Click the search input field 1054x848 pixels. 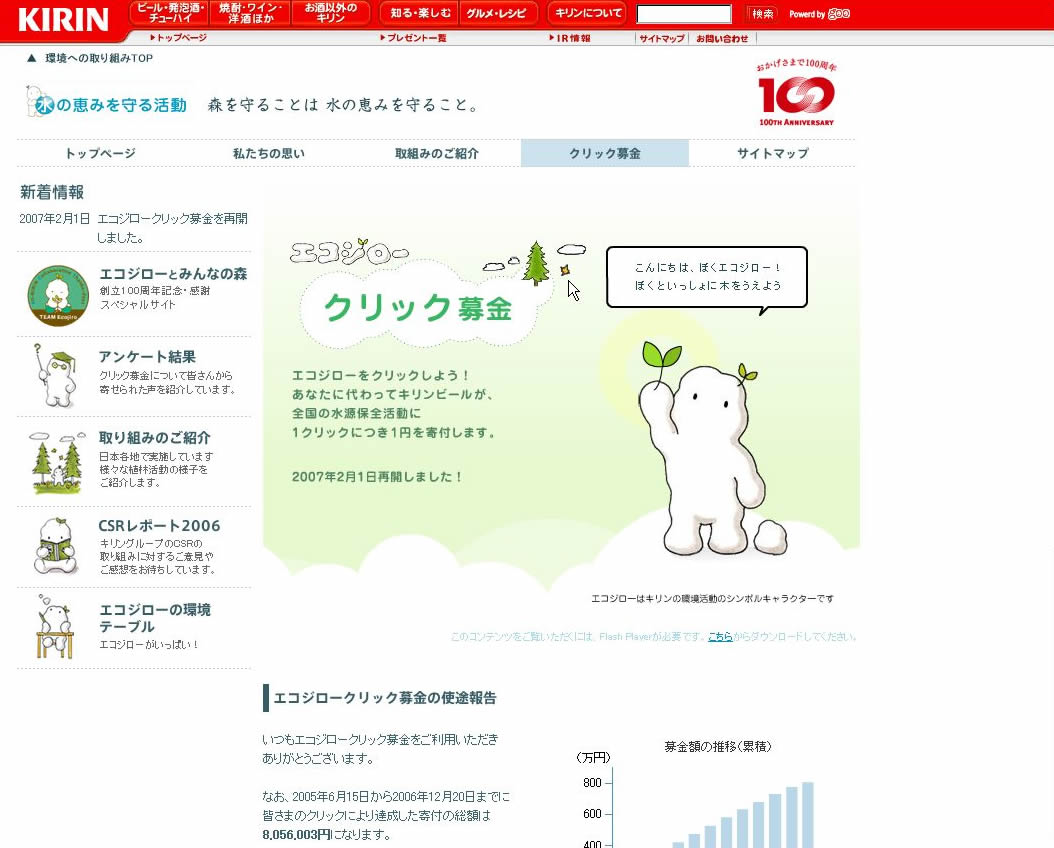pos(684,14)
